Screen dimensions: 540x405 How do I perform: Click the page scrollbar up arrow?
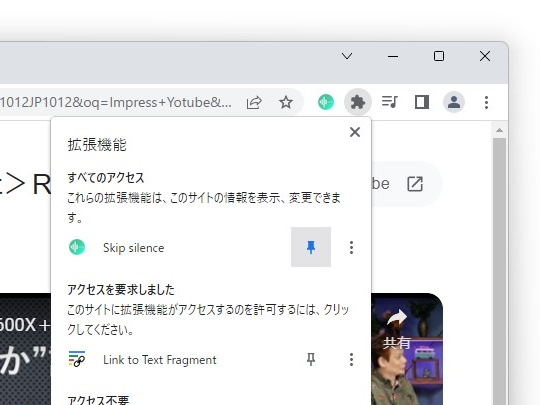point(499,131)
